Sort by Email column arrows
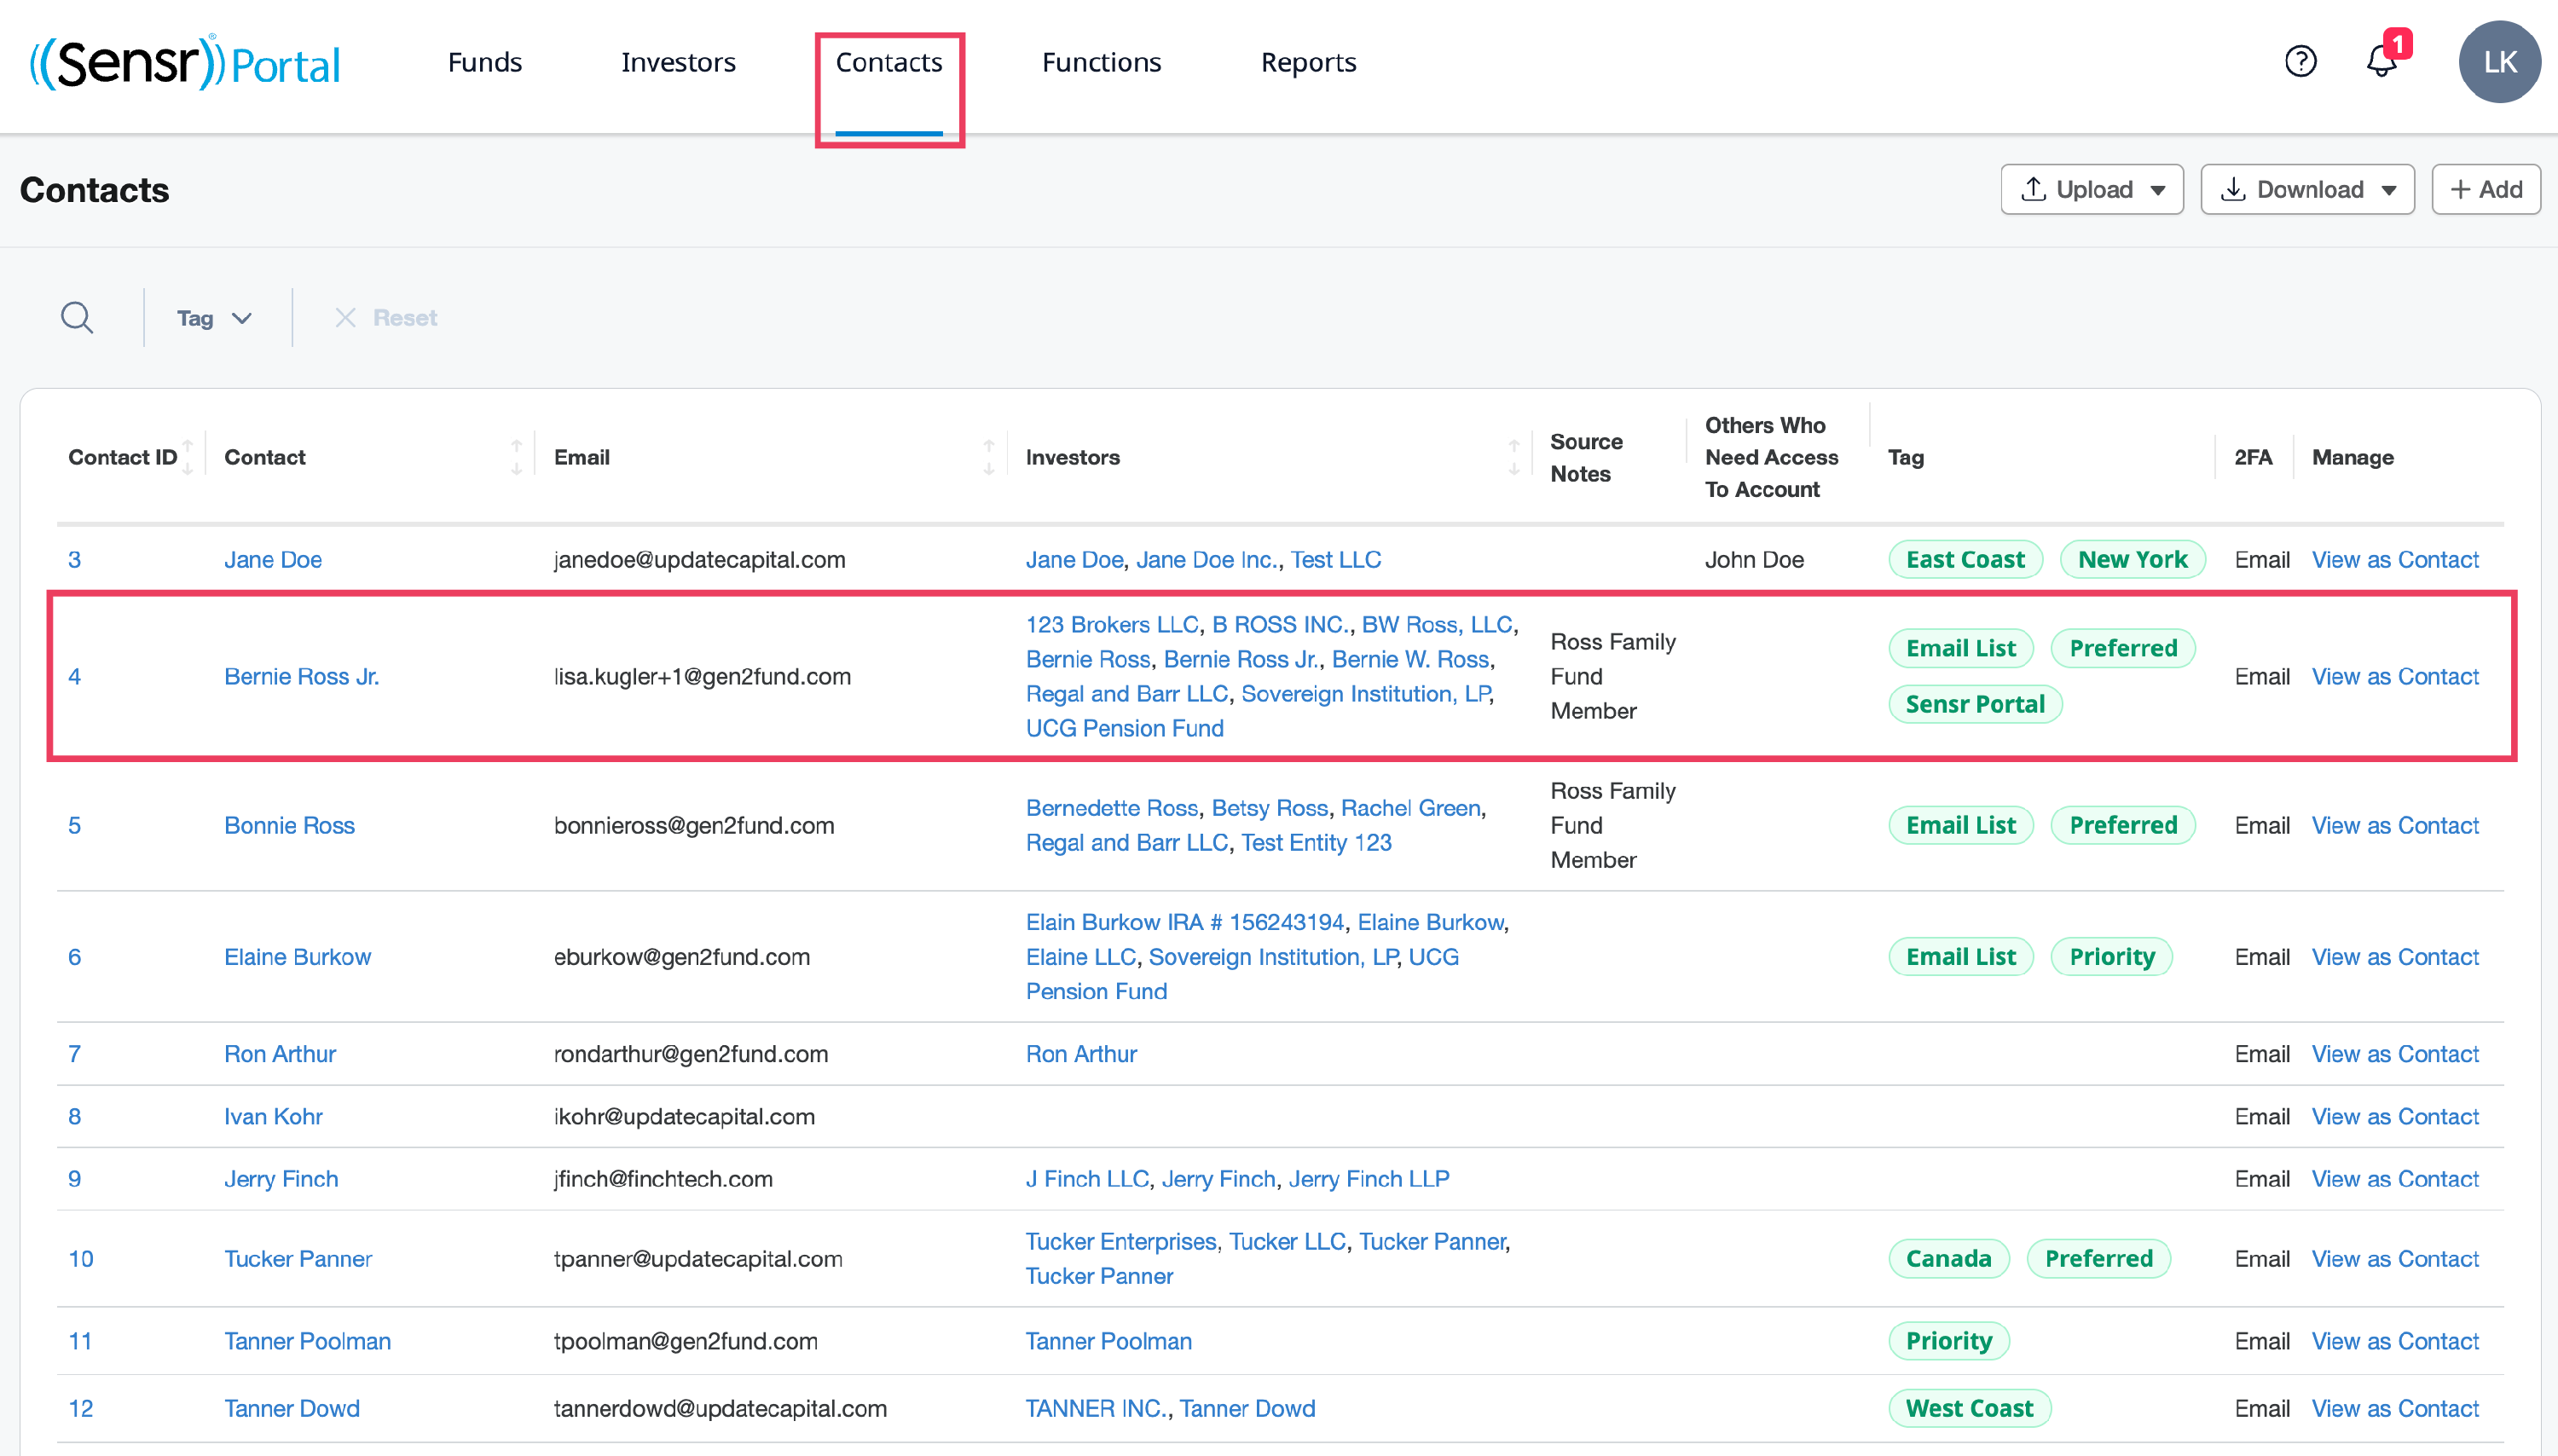The height and width of the screenshot is (1456, 2558). pos(988,457)
